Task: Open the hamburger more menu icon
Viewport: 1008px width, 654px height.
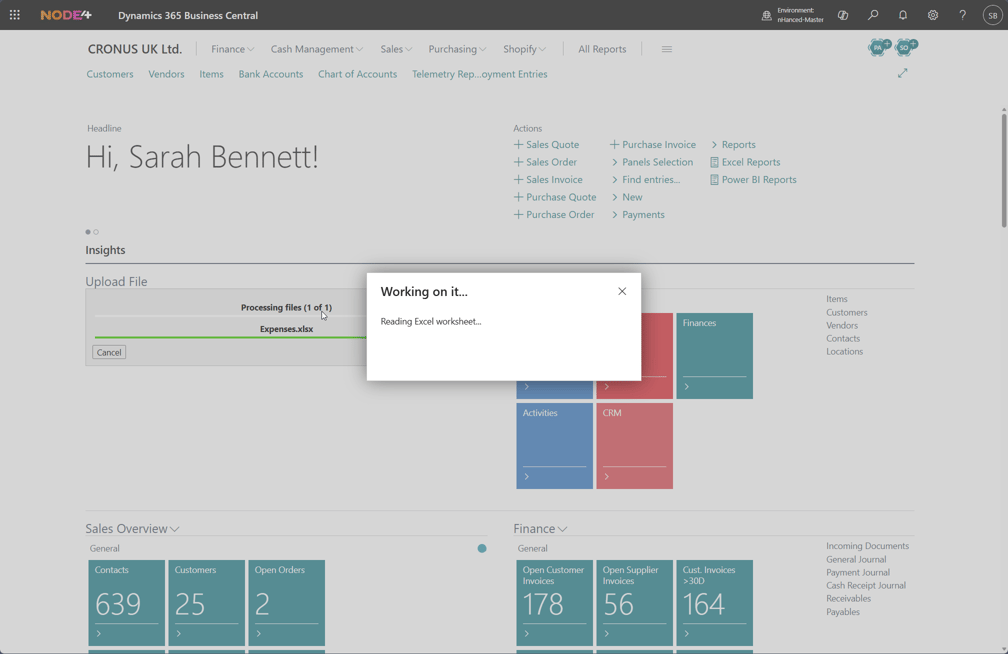Action: [667, 49]
